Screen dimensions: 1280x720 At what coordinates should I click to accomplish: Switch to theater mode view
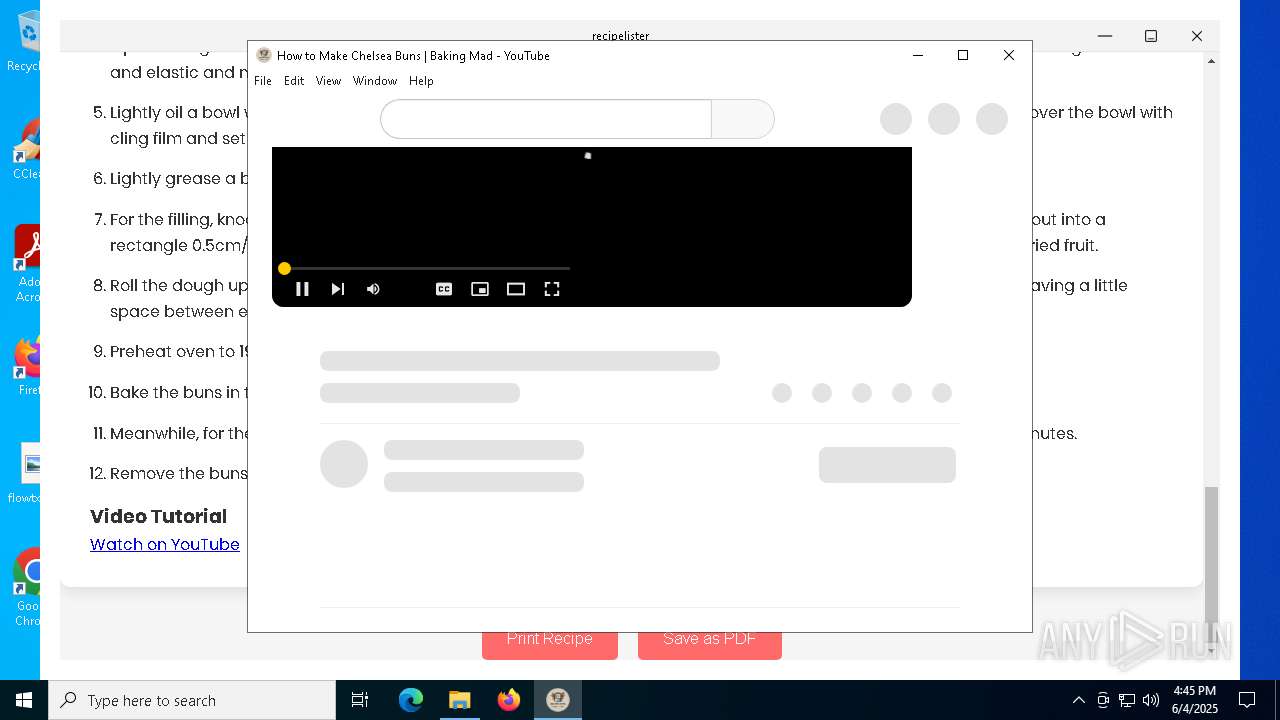pos(516,289)
